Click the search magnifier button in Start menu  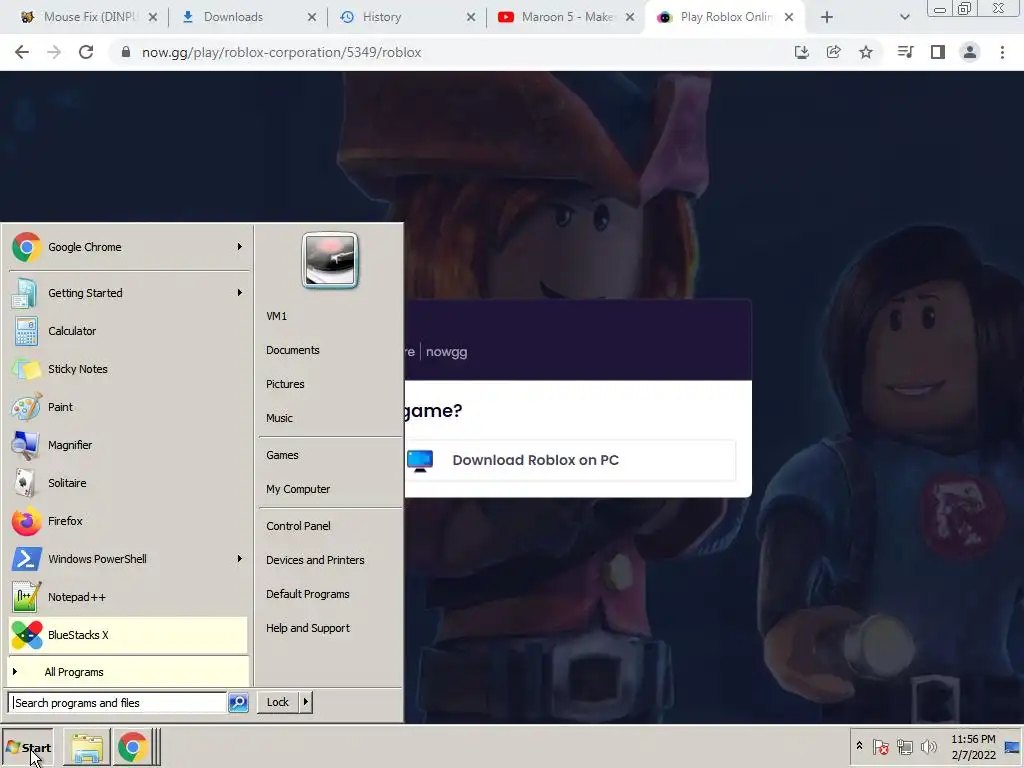tap(238, 703)
